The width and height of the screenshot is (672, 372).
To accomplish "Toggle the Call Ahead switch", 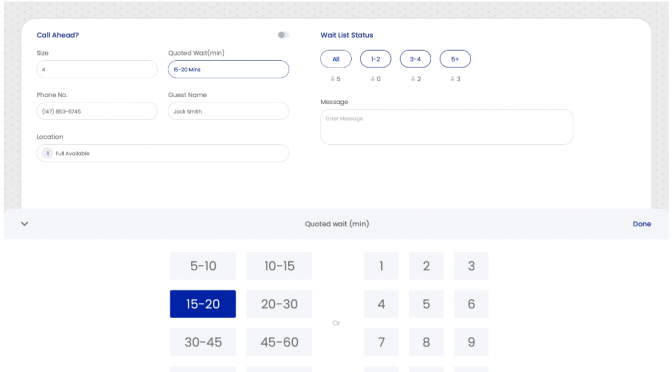I will point(283,35).
